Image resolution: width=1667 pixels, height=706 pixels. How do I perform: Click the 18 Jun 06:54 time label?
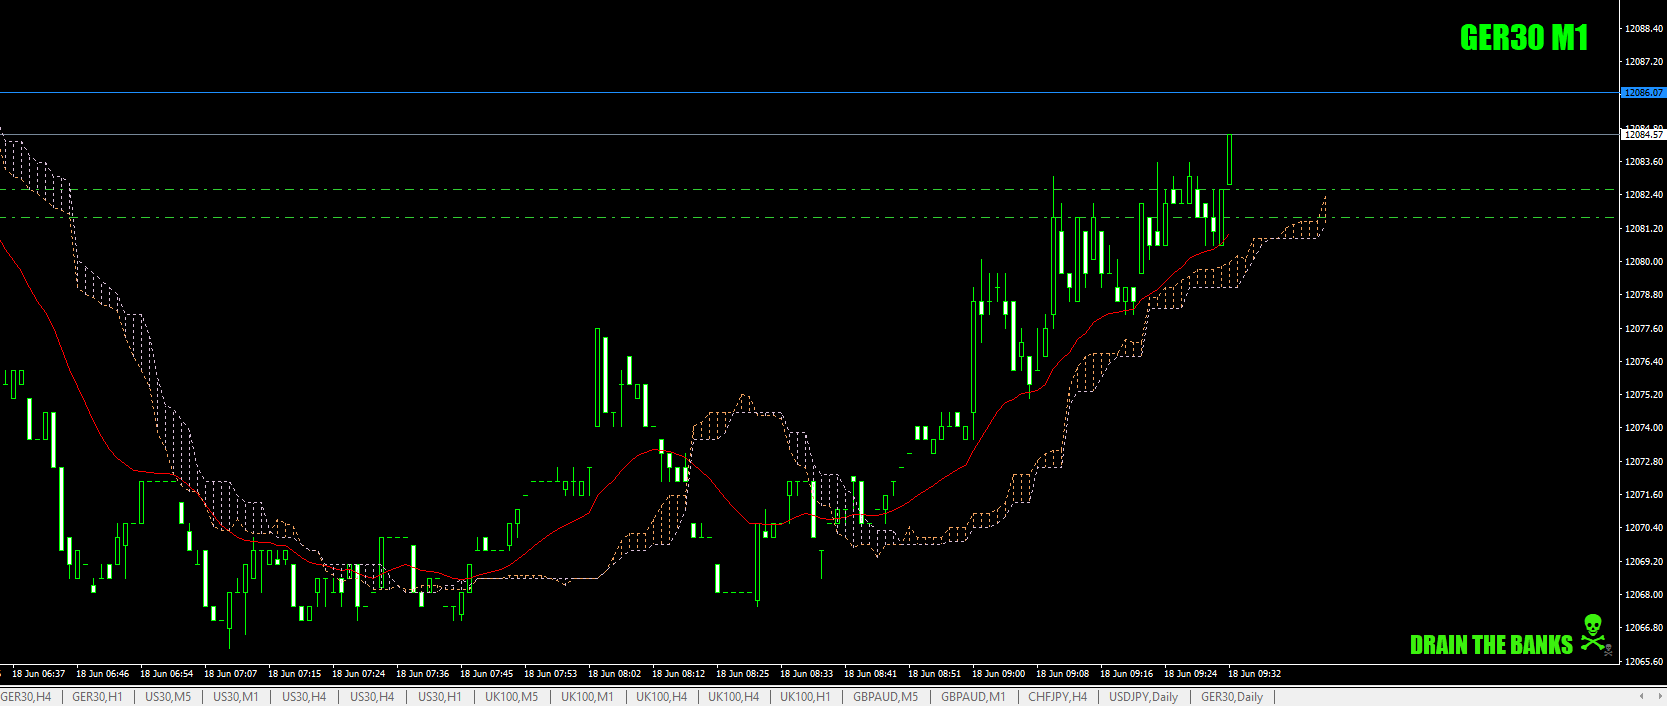click(166, 674)
